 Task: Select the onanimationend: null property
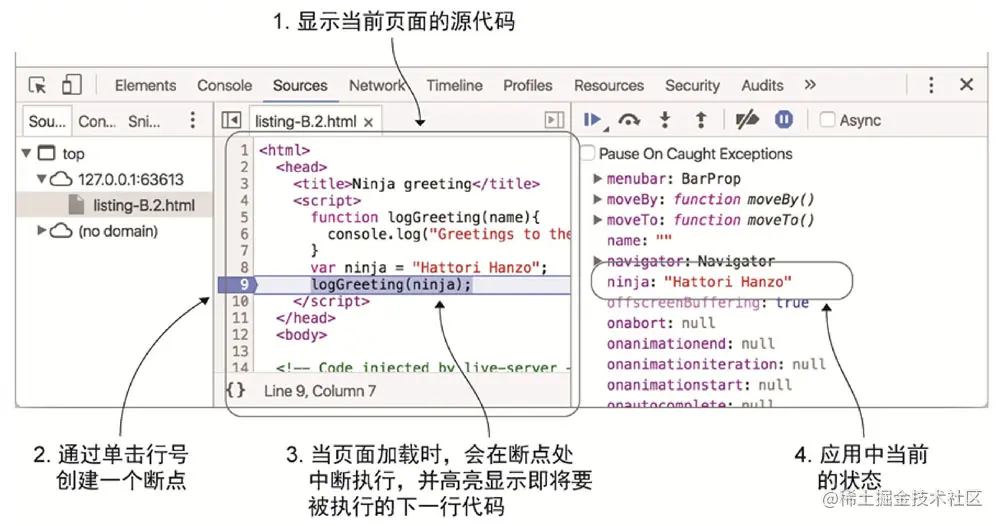pos(691,344)
